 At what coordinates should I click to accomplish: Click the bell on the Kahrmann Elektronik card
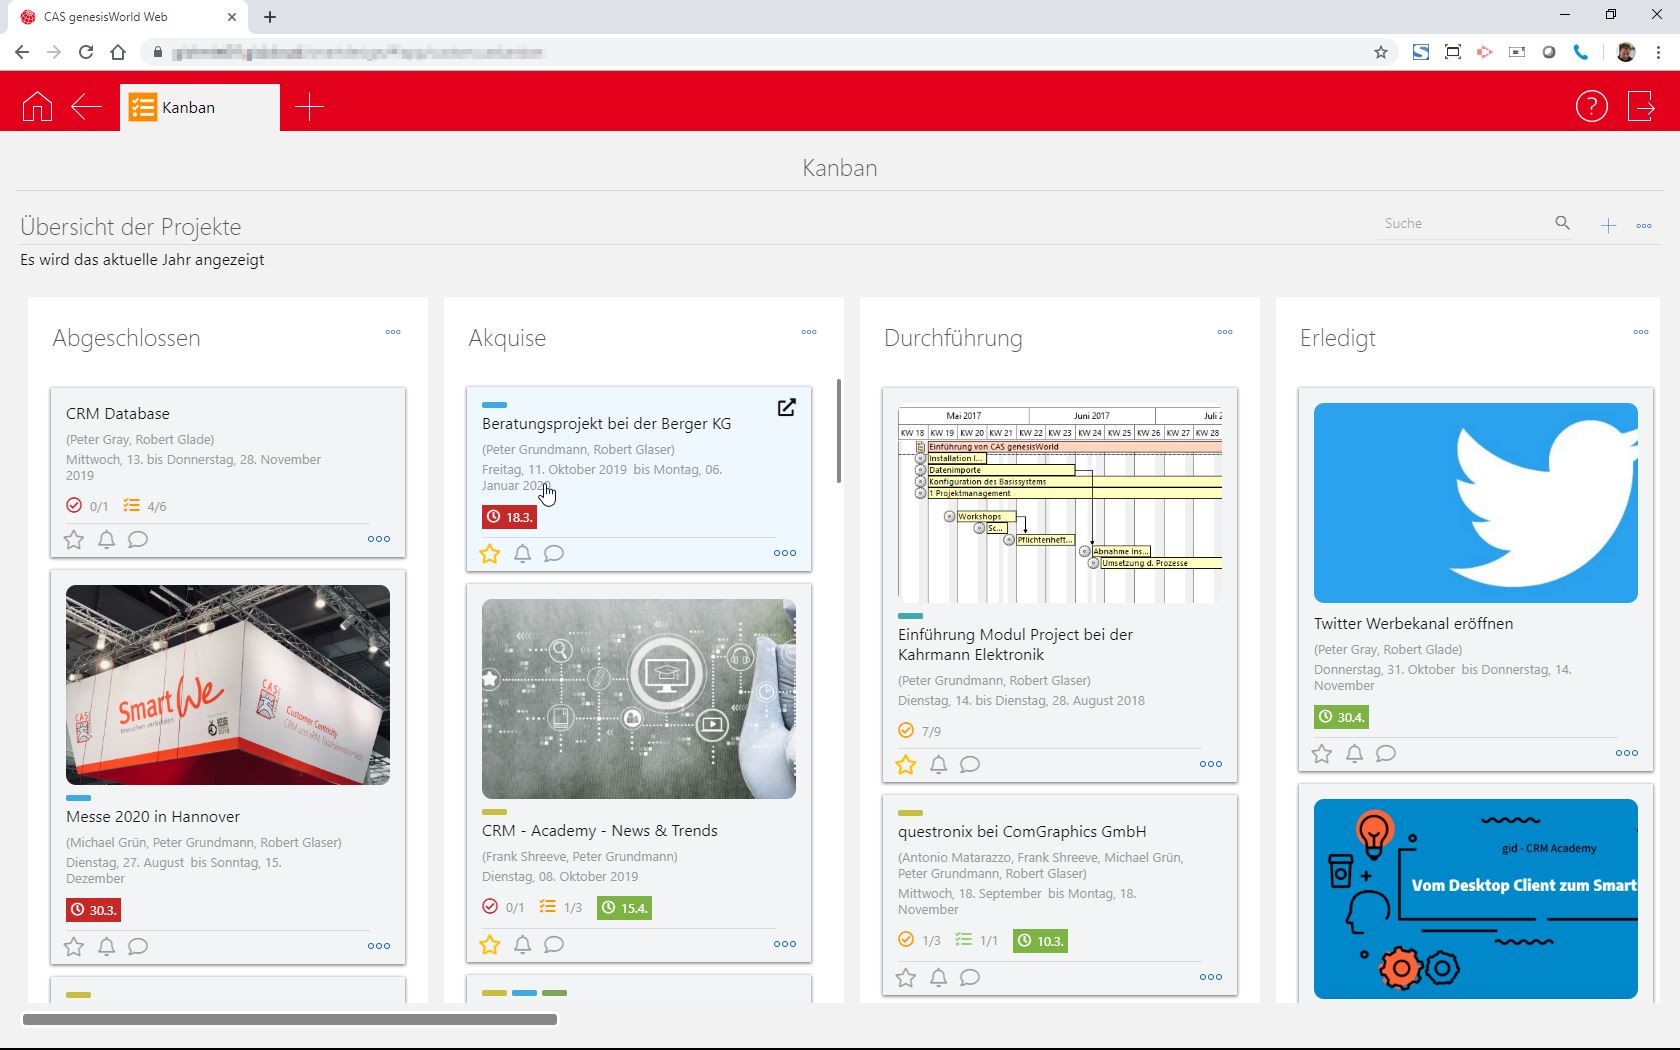click(938, 765)
